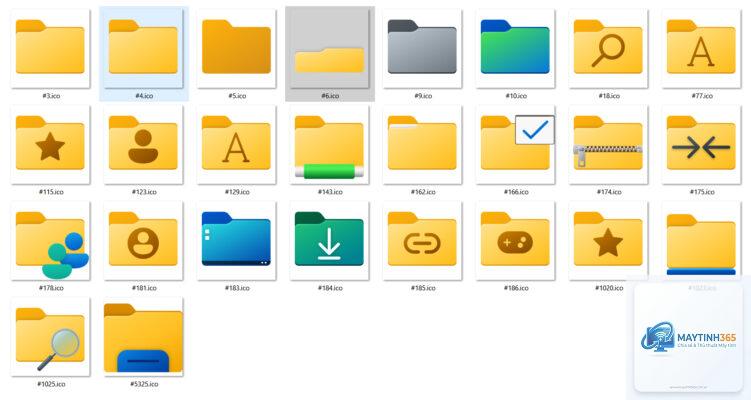Select the letter A folder #129.ico
751x400 pixels.
[236, 144]
